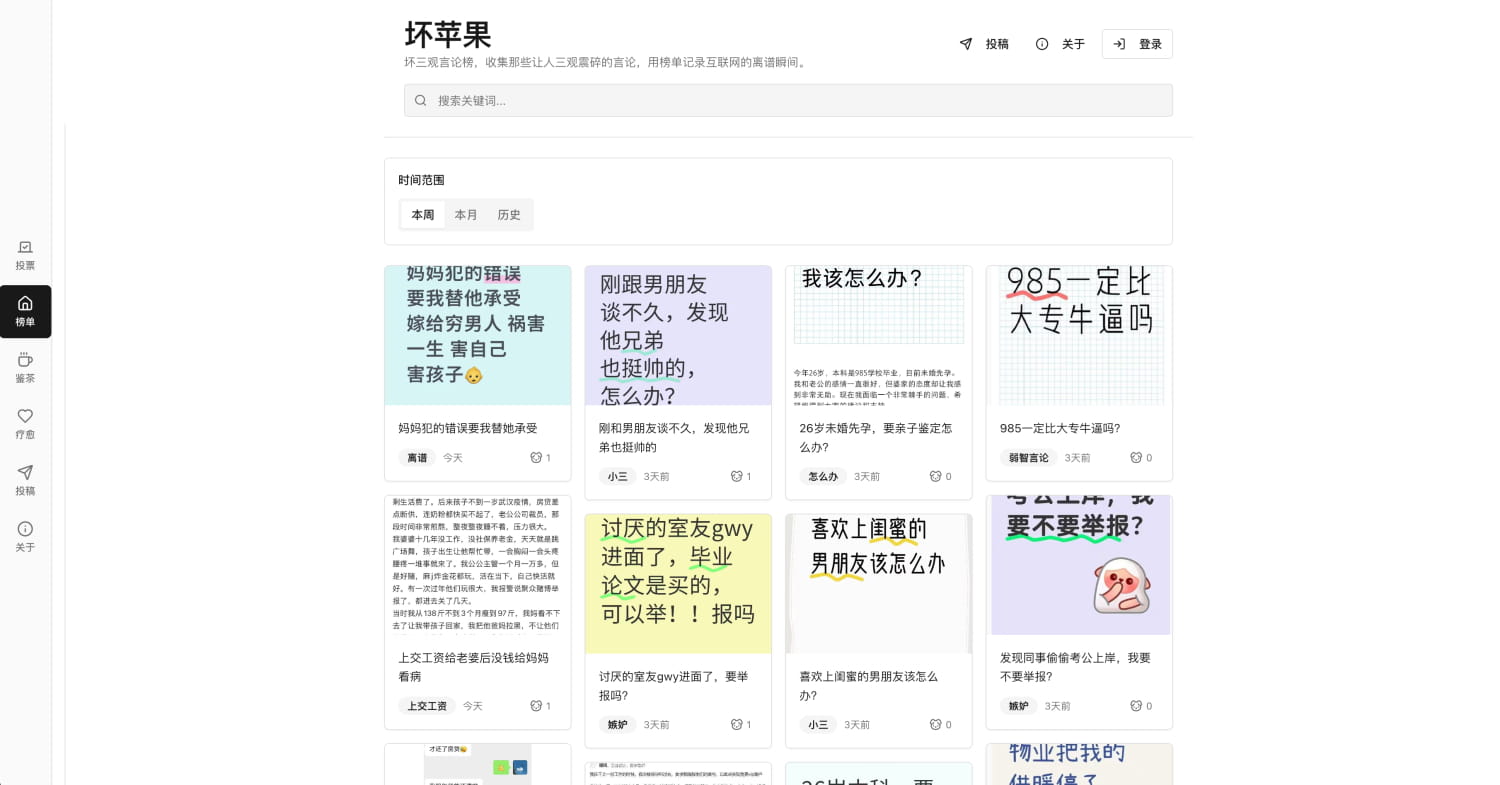Open the 疗愈 heart icon in sidebar

(x=25, y=416)
